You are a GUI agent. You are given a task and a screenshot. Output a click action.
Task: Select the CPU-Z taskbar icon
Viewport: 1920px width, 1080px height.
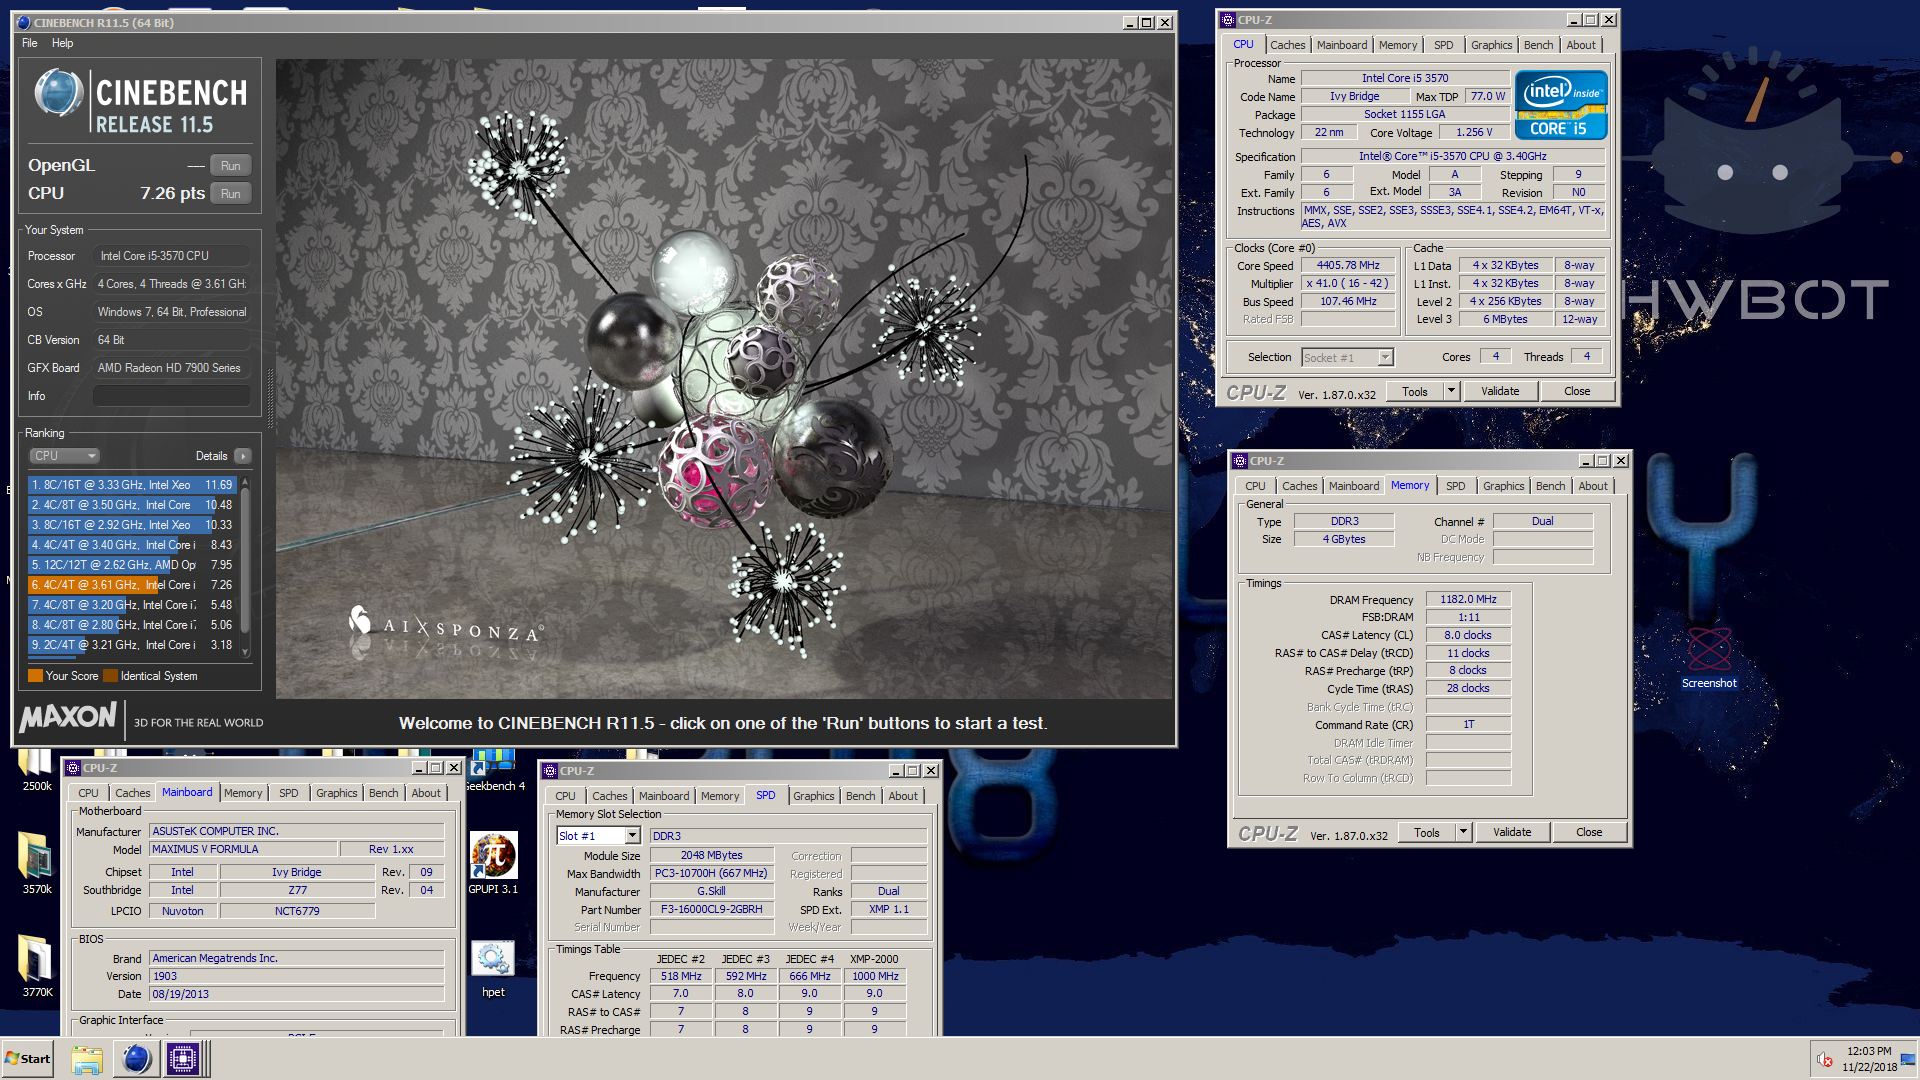point(184,1059)
